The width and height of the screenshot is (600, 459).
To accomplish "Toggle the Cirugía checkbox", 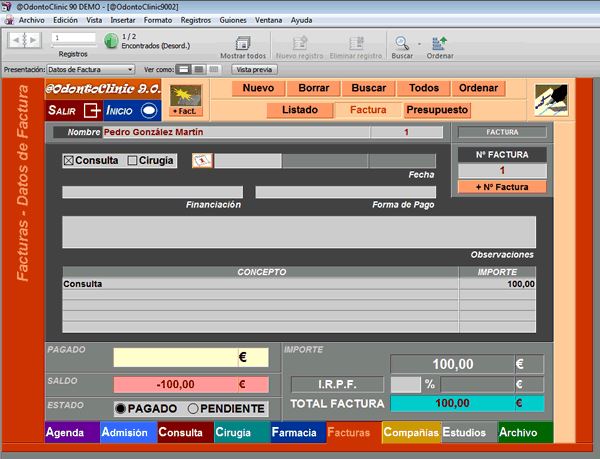I will tap(132, 161).
